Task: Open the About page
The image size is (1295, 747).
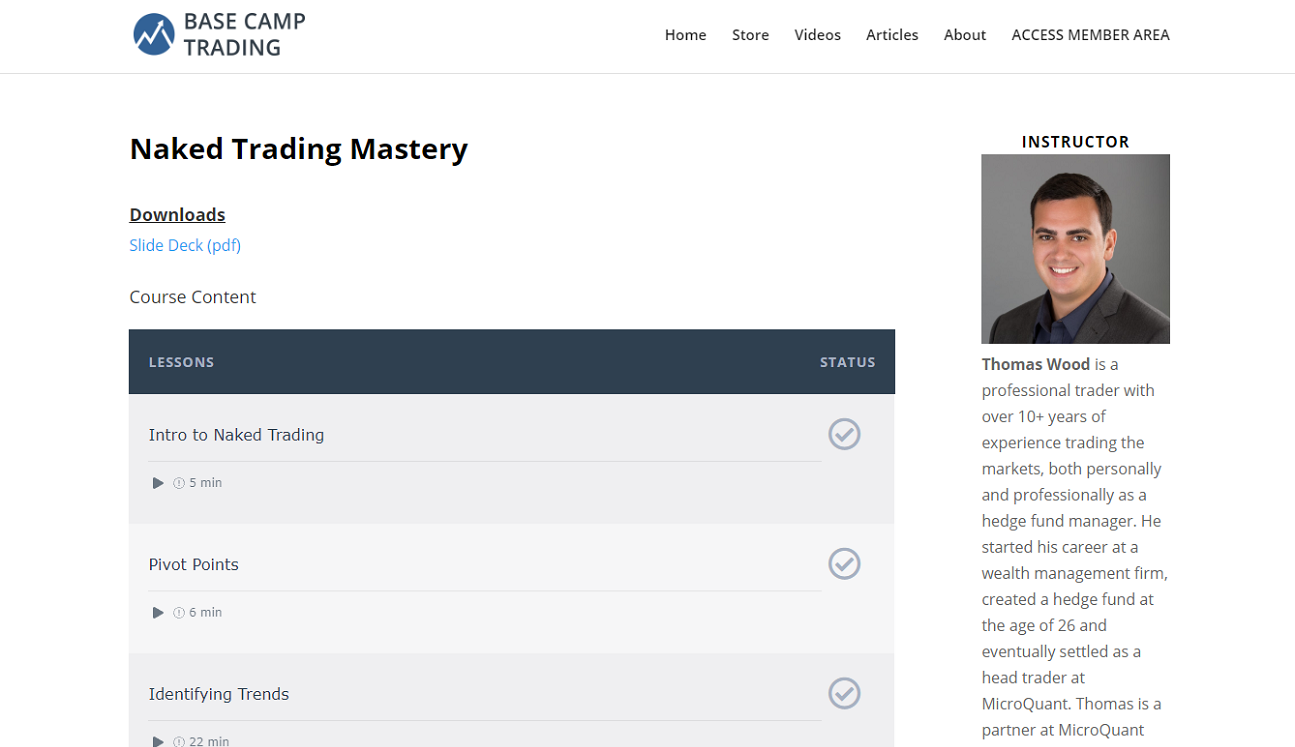Action: coord(964,35)
